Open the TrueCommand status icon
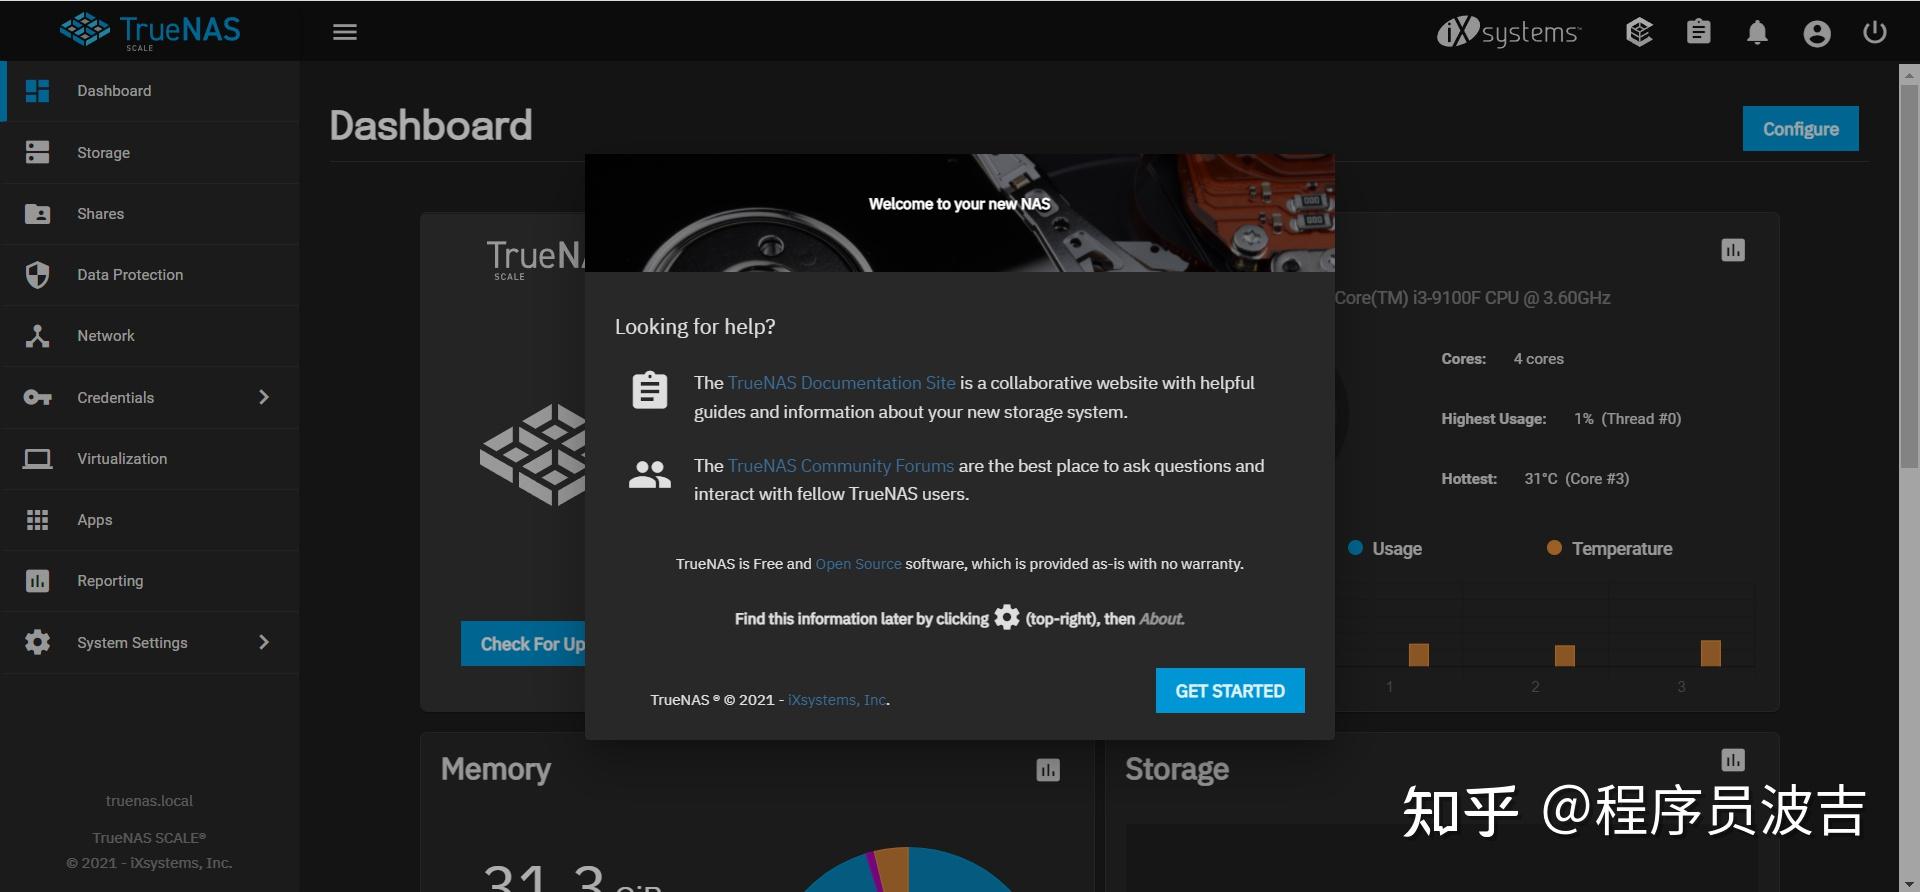 1639,32
